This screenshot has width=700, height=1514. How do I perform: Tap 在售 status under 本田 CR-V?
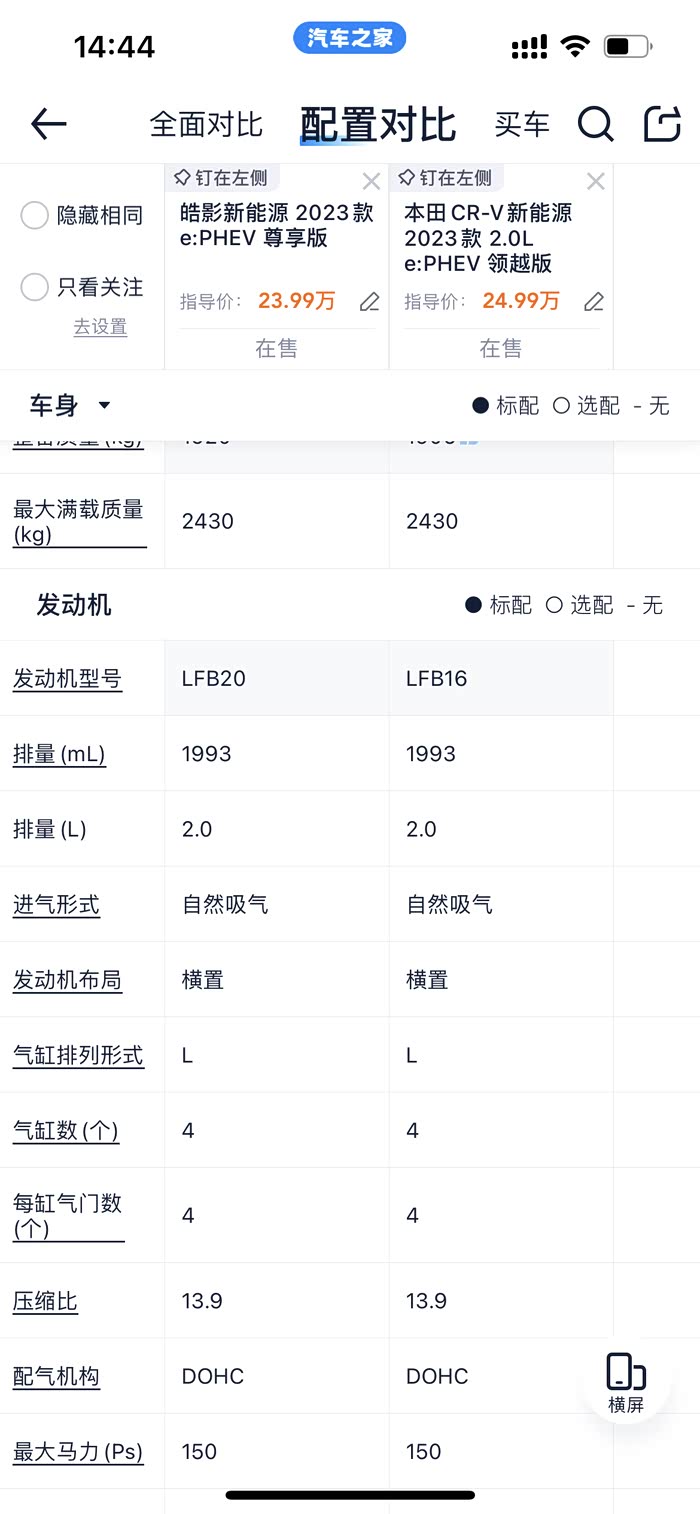(501, 348)
